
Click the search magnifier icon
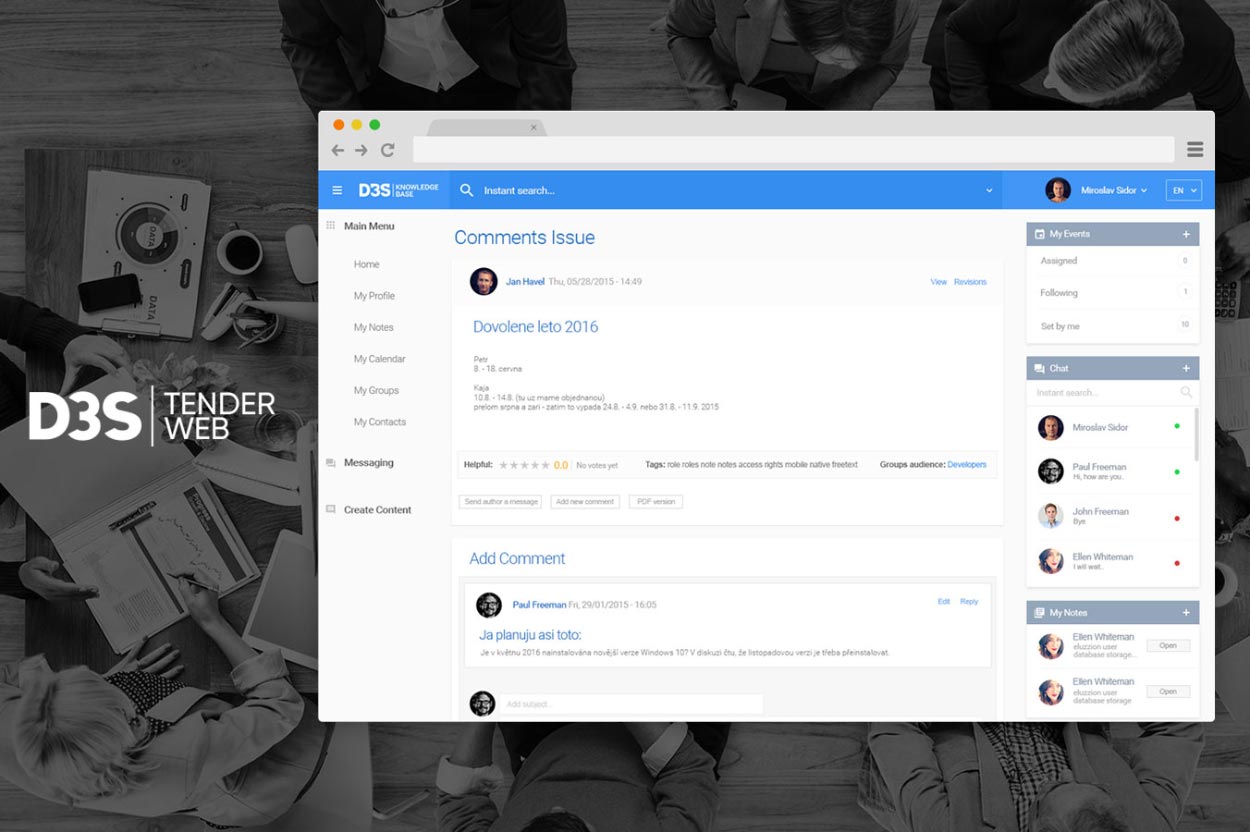pyautogui.click(x=466, y=190)
